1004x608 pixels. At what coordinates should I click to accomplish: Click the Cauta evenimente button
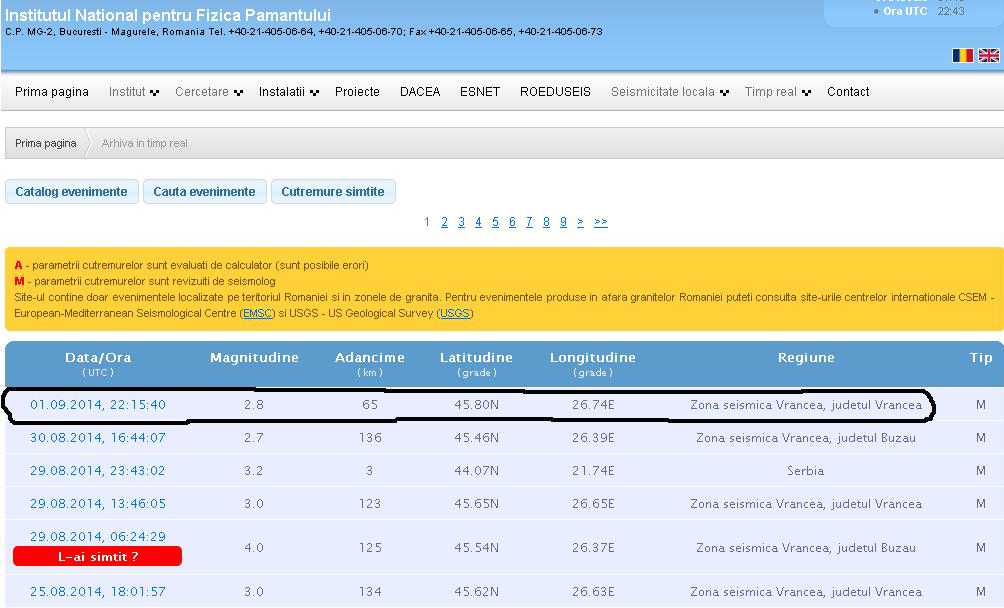point(204,192)
